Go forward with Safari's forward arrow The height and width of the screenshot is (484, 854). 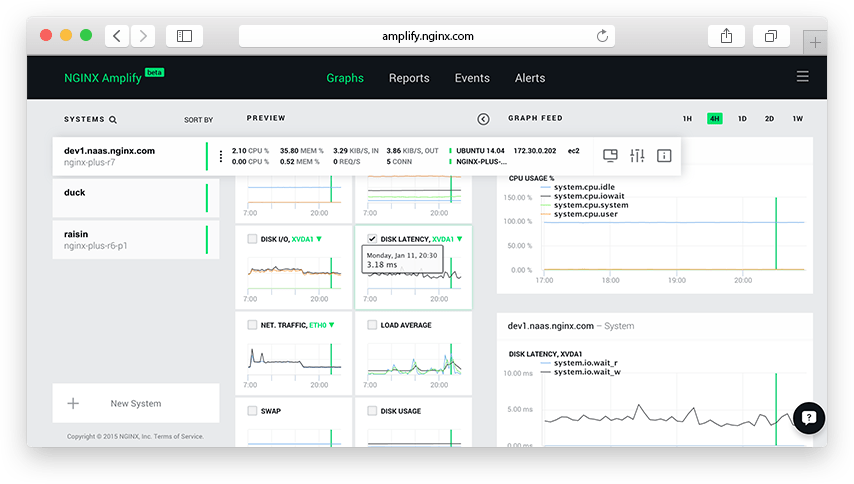(x=143, y=36)
